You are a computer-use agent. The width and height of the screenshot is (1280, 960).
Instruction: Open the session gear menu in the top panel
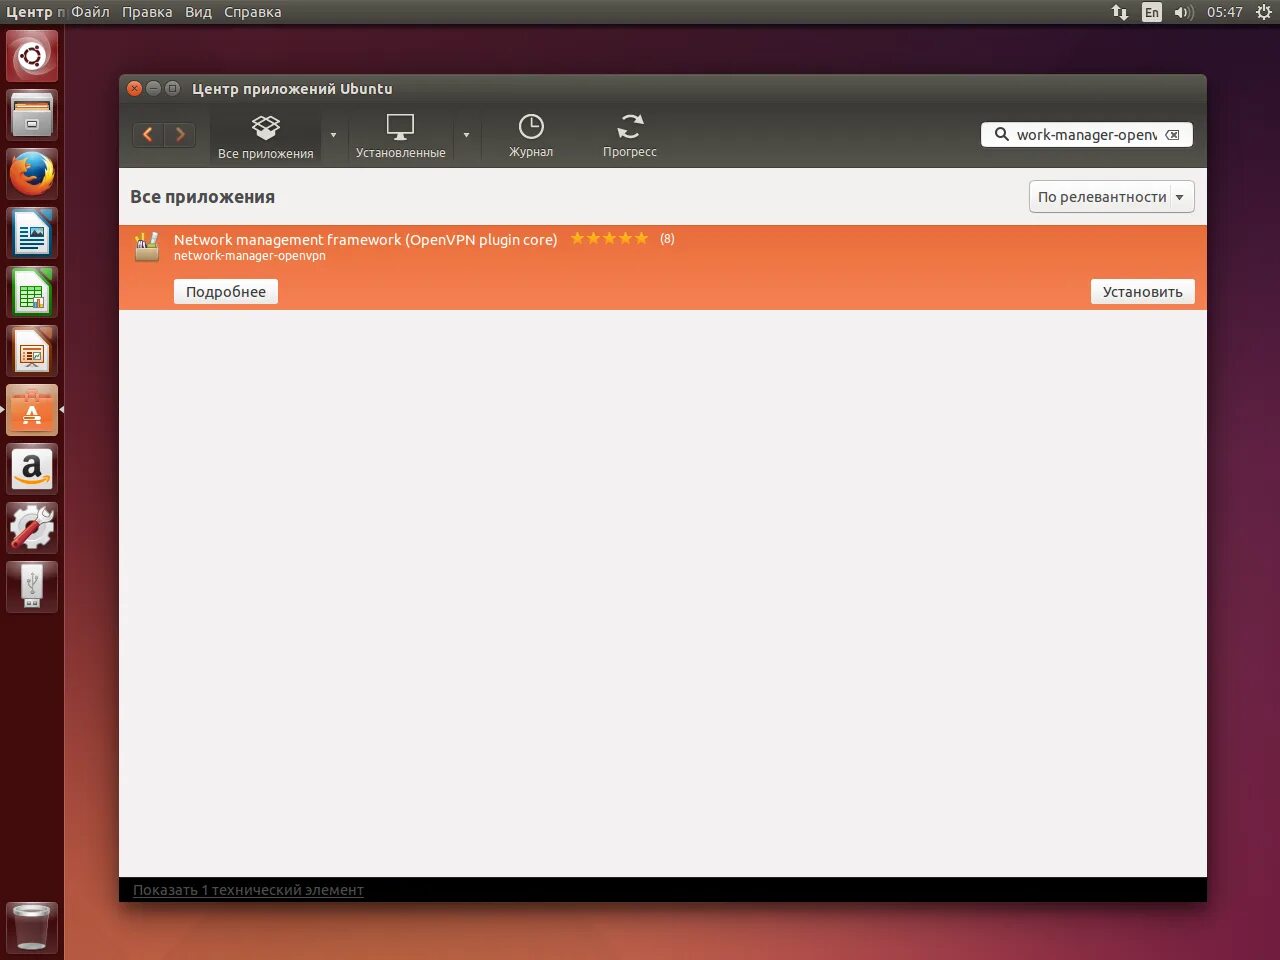coord(1263,12)
